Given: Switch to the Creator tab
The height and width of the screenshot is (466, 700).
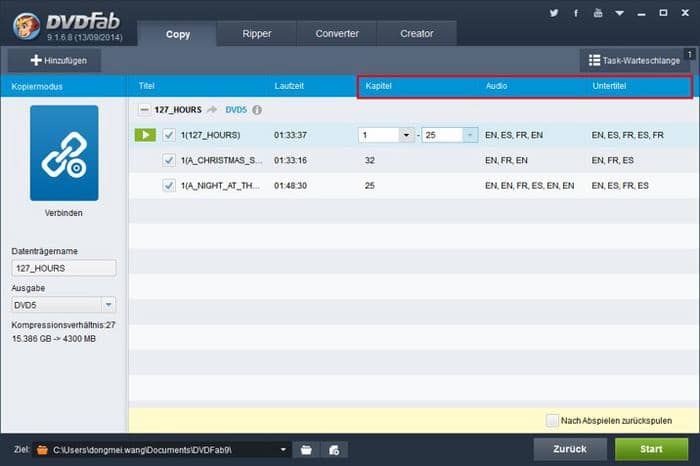Looking at the screenshot, I should click(x=417, y=33).
